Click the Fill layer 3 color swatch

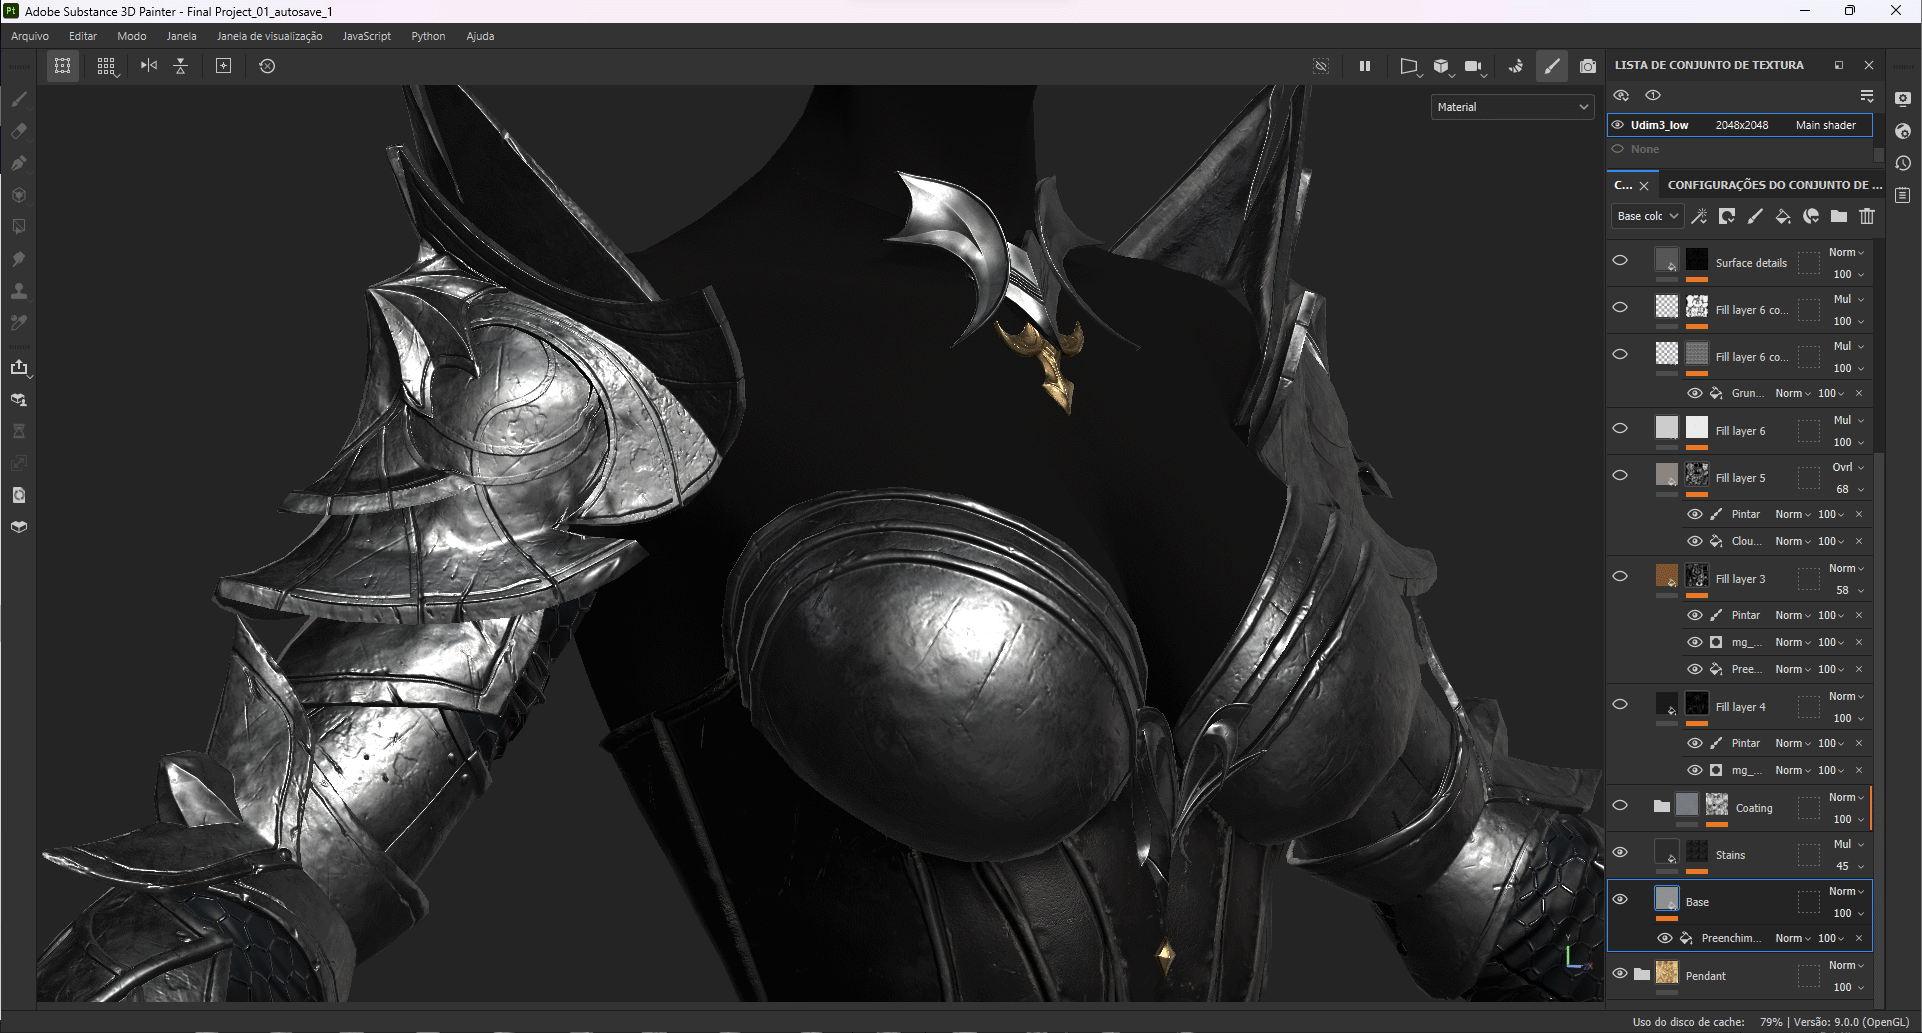coord(1666,577)
